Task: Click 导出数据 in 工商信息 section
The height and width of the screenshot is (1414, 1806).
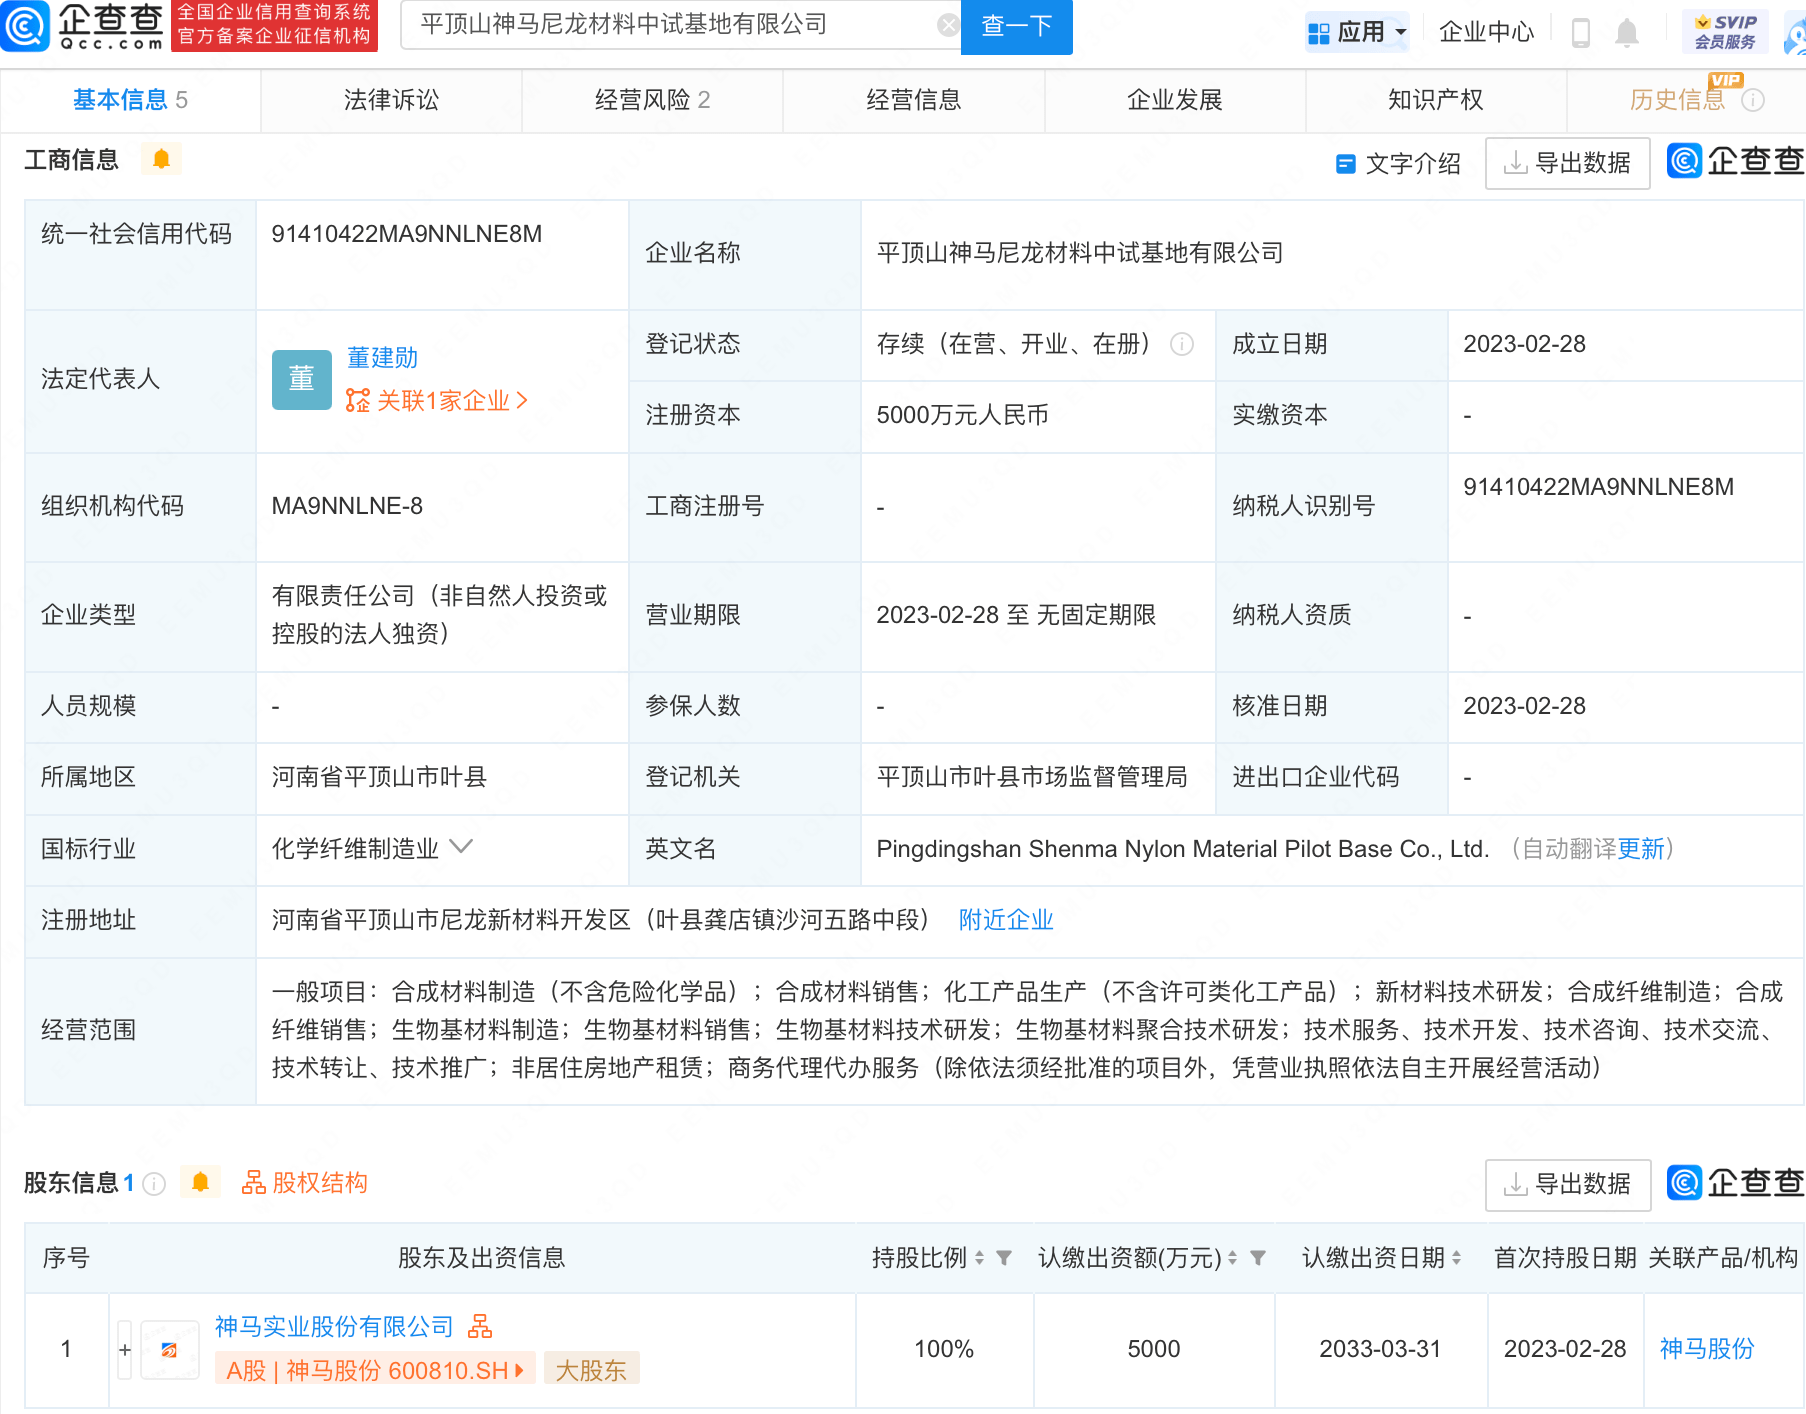Action: coord(1567,163)
